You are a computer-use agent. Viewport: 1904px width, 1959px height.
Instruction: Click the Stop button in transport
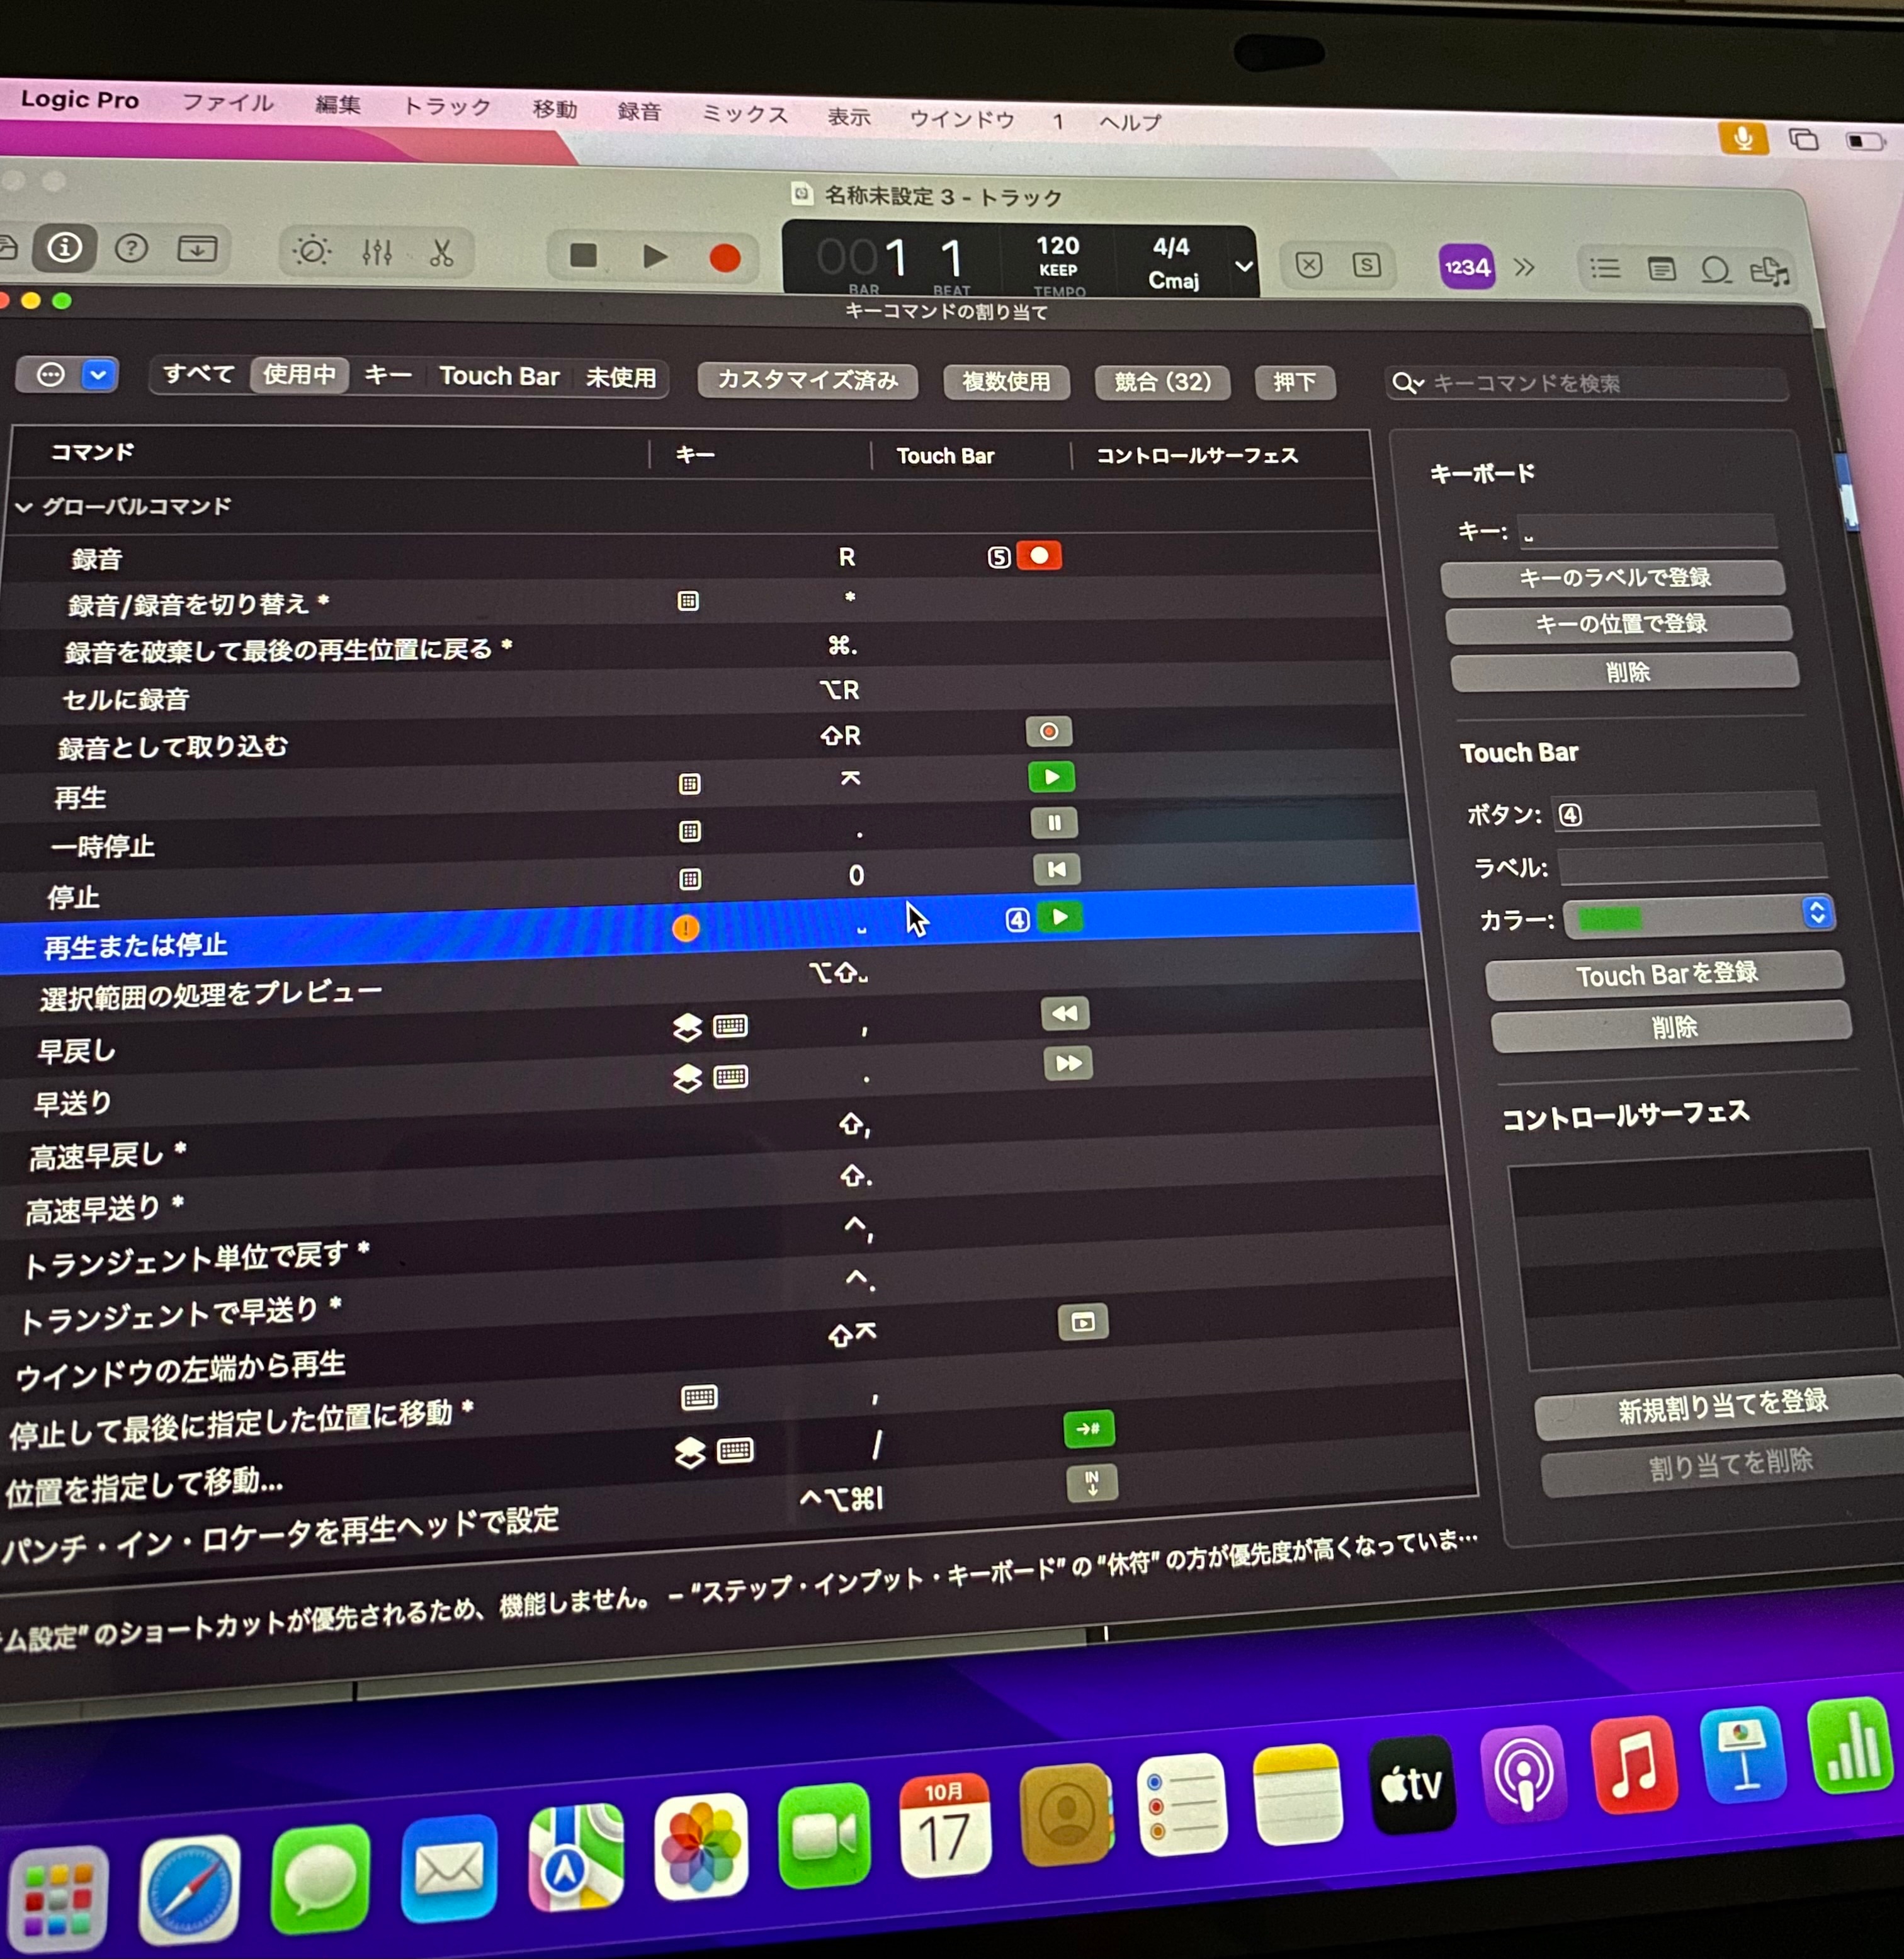(x=583, y=256)
